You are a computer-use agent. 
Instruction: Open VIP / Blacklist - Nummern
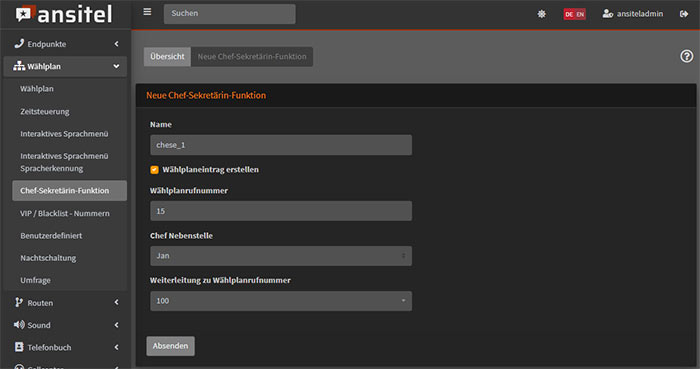pyautogui.click(x=65, y=213)
